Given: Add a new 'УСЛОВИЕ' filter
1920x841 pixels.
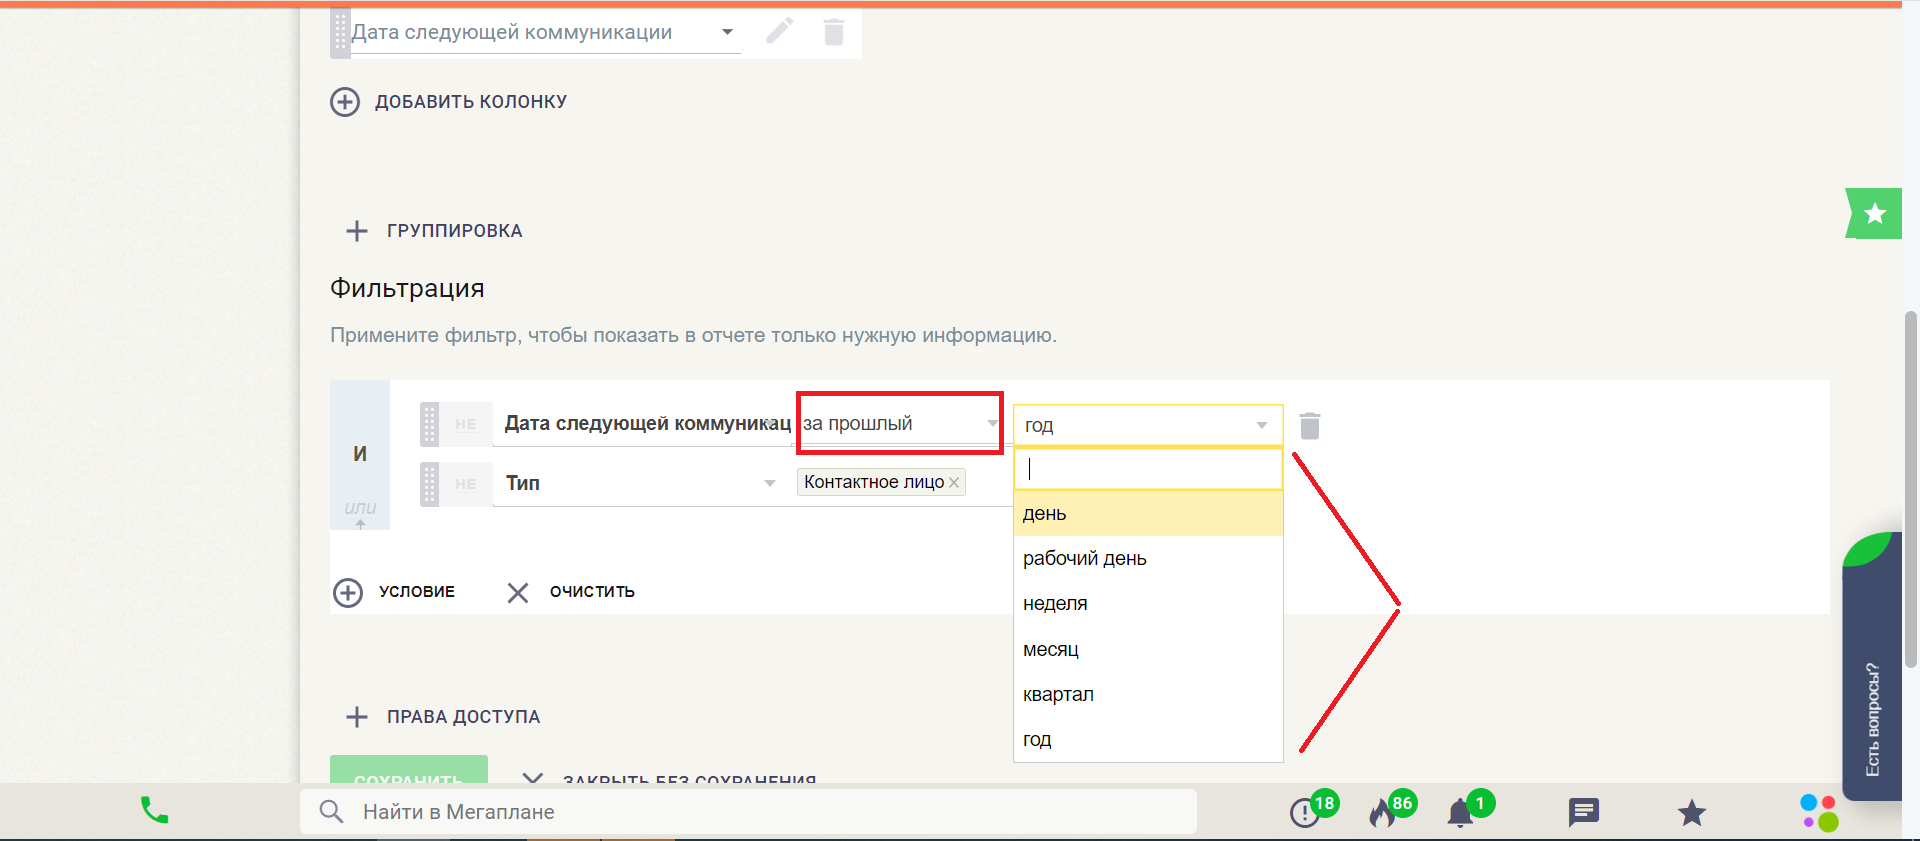Looking at the screenshot, I should click(417, 592).
